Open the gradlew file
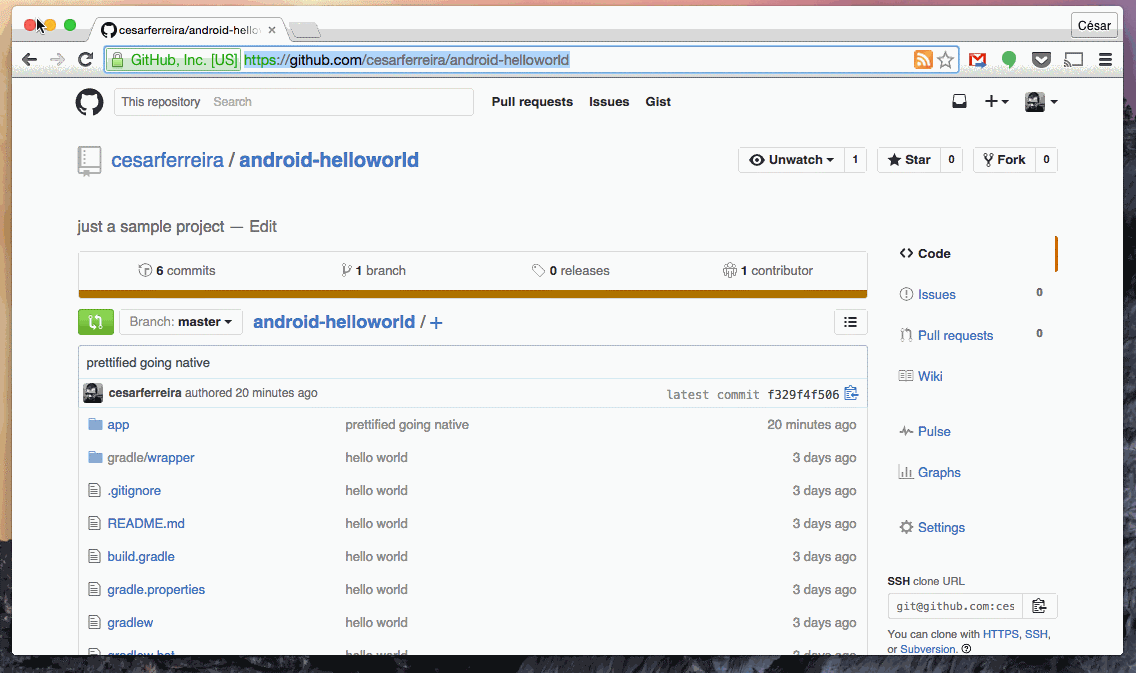The image size is (1136, 673). [130, 622]
